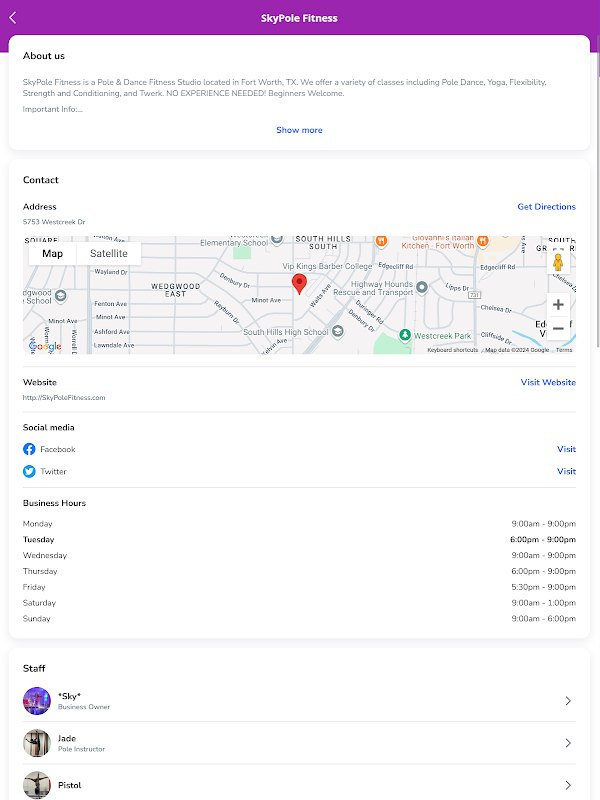Open map Terms link
600x800 pixels.
point(564,350)
